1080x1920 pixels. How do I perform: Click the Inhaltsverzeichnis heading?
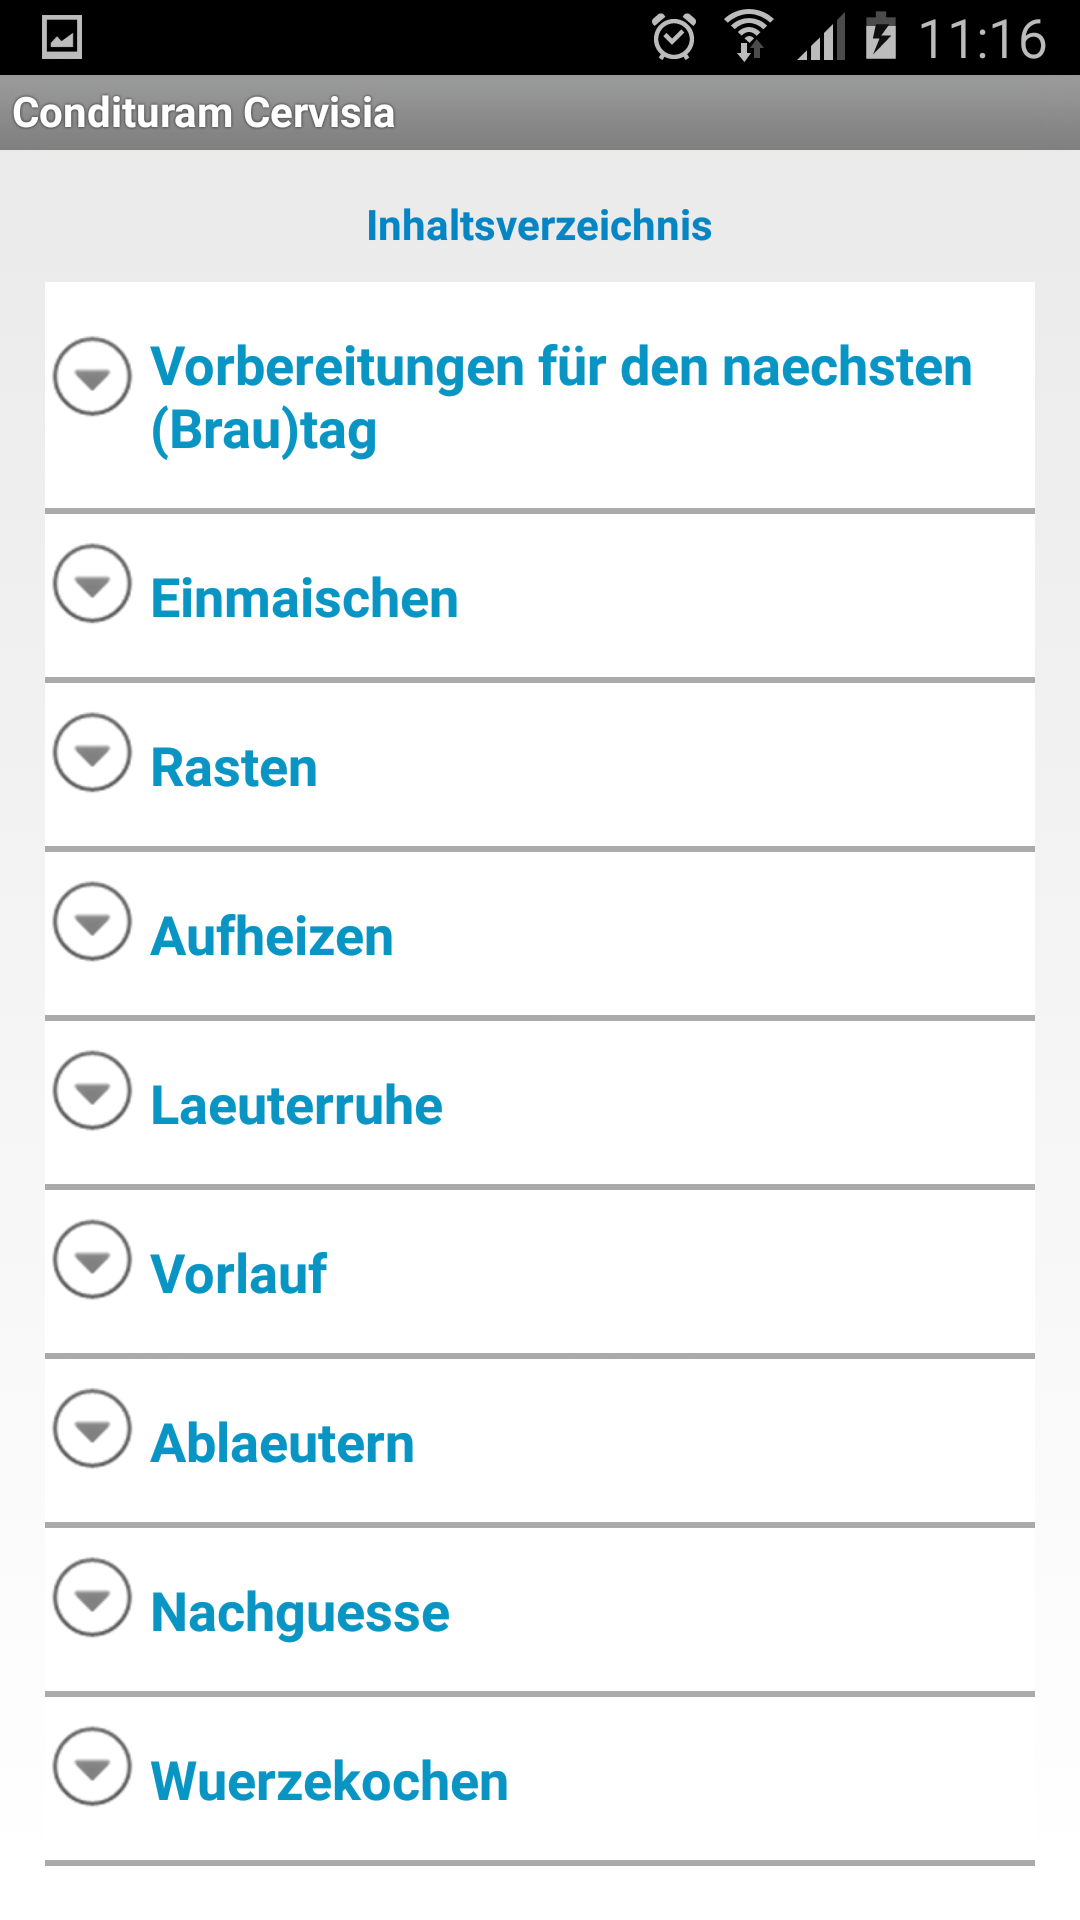(539, 226)
